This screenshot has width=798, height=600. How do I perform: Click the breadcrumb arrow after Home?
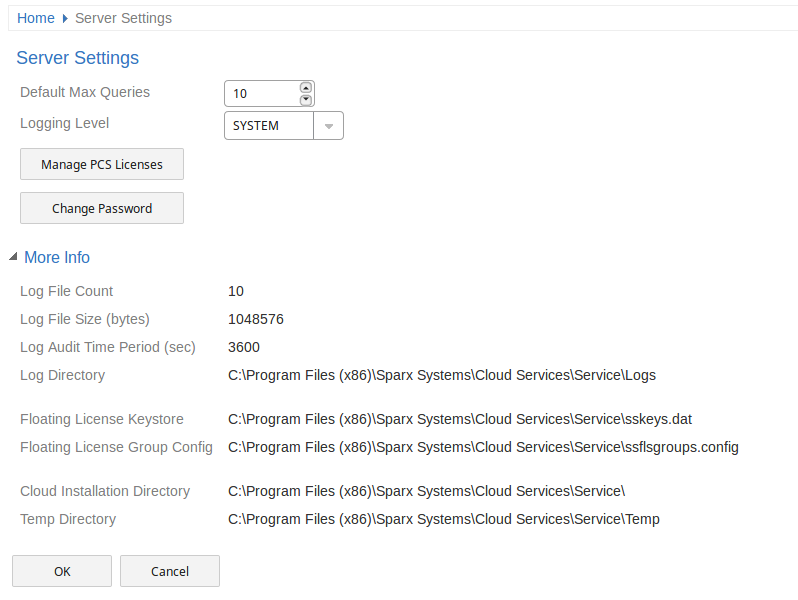click(65, 19)
